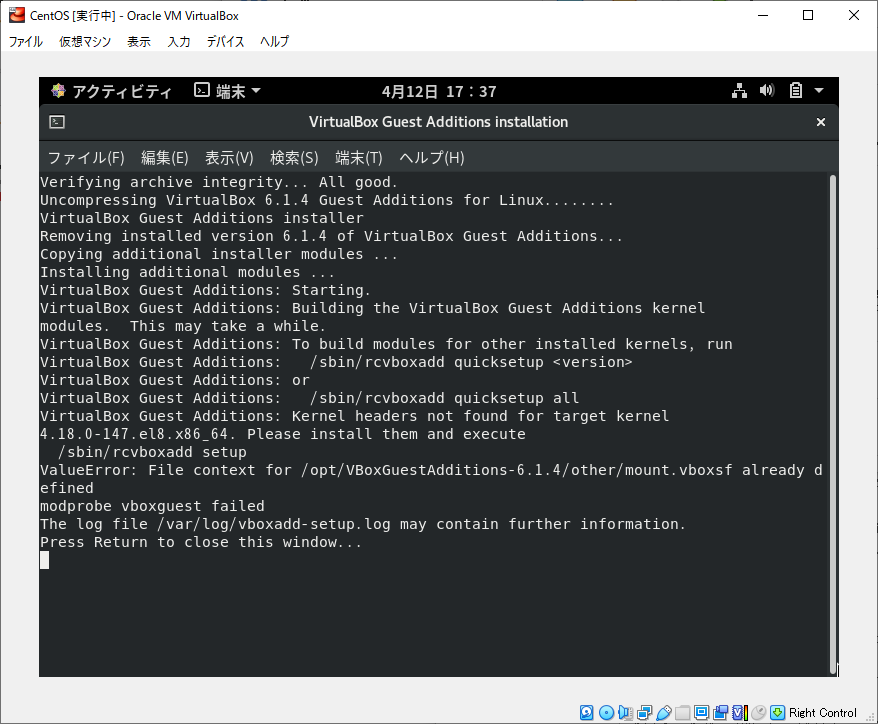Image resolution: width=878 pixels, height=724 pixels.
Task: Maximize the VirtualBox window
Action: [x=808, y=15]
